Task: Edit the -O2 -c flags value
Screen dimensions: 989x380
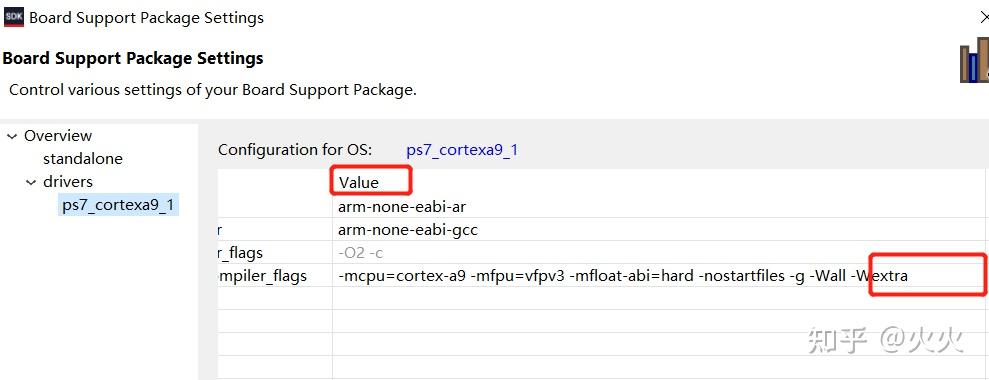Action: (659, 252)
